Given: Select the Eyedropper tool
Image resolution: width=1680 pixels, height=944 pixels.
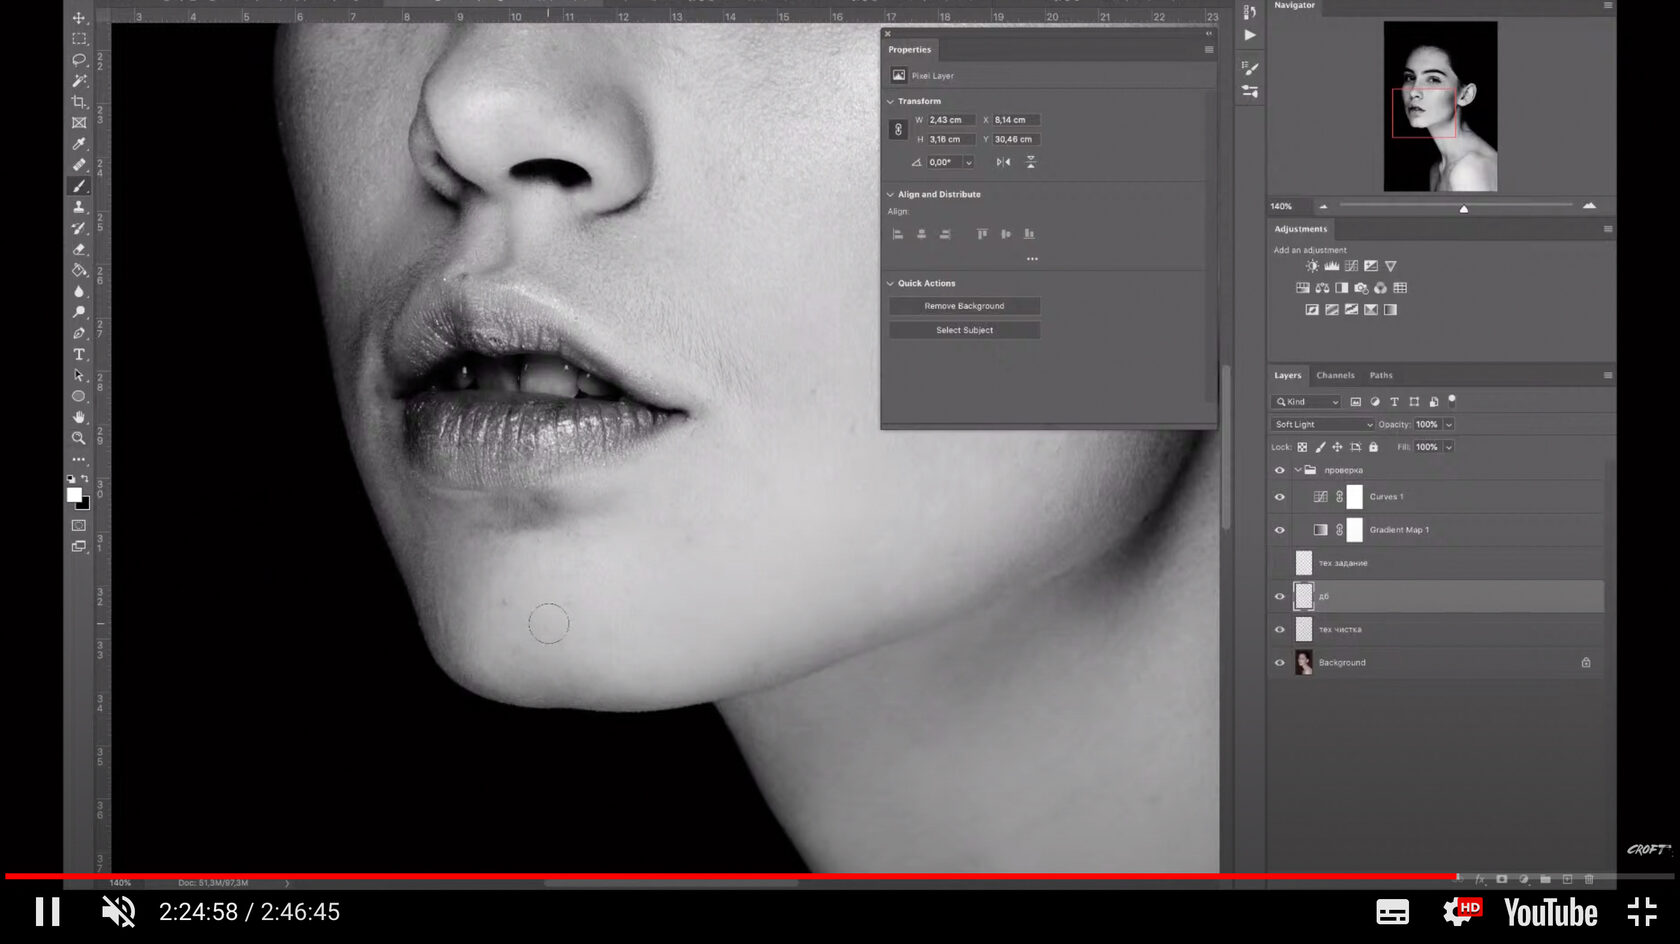Looking at the screenshot, I should 79,144.
